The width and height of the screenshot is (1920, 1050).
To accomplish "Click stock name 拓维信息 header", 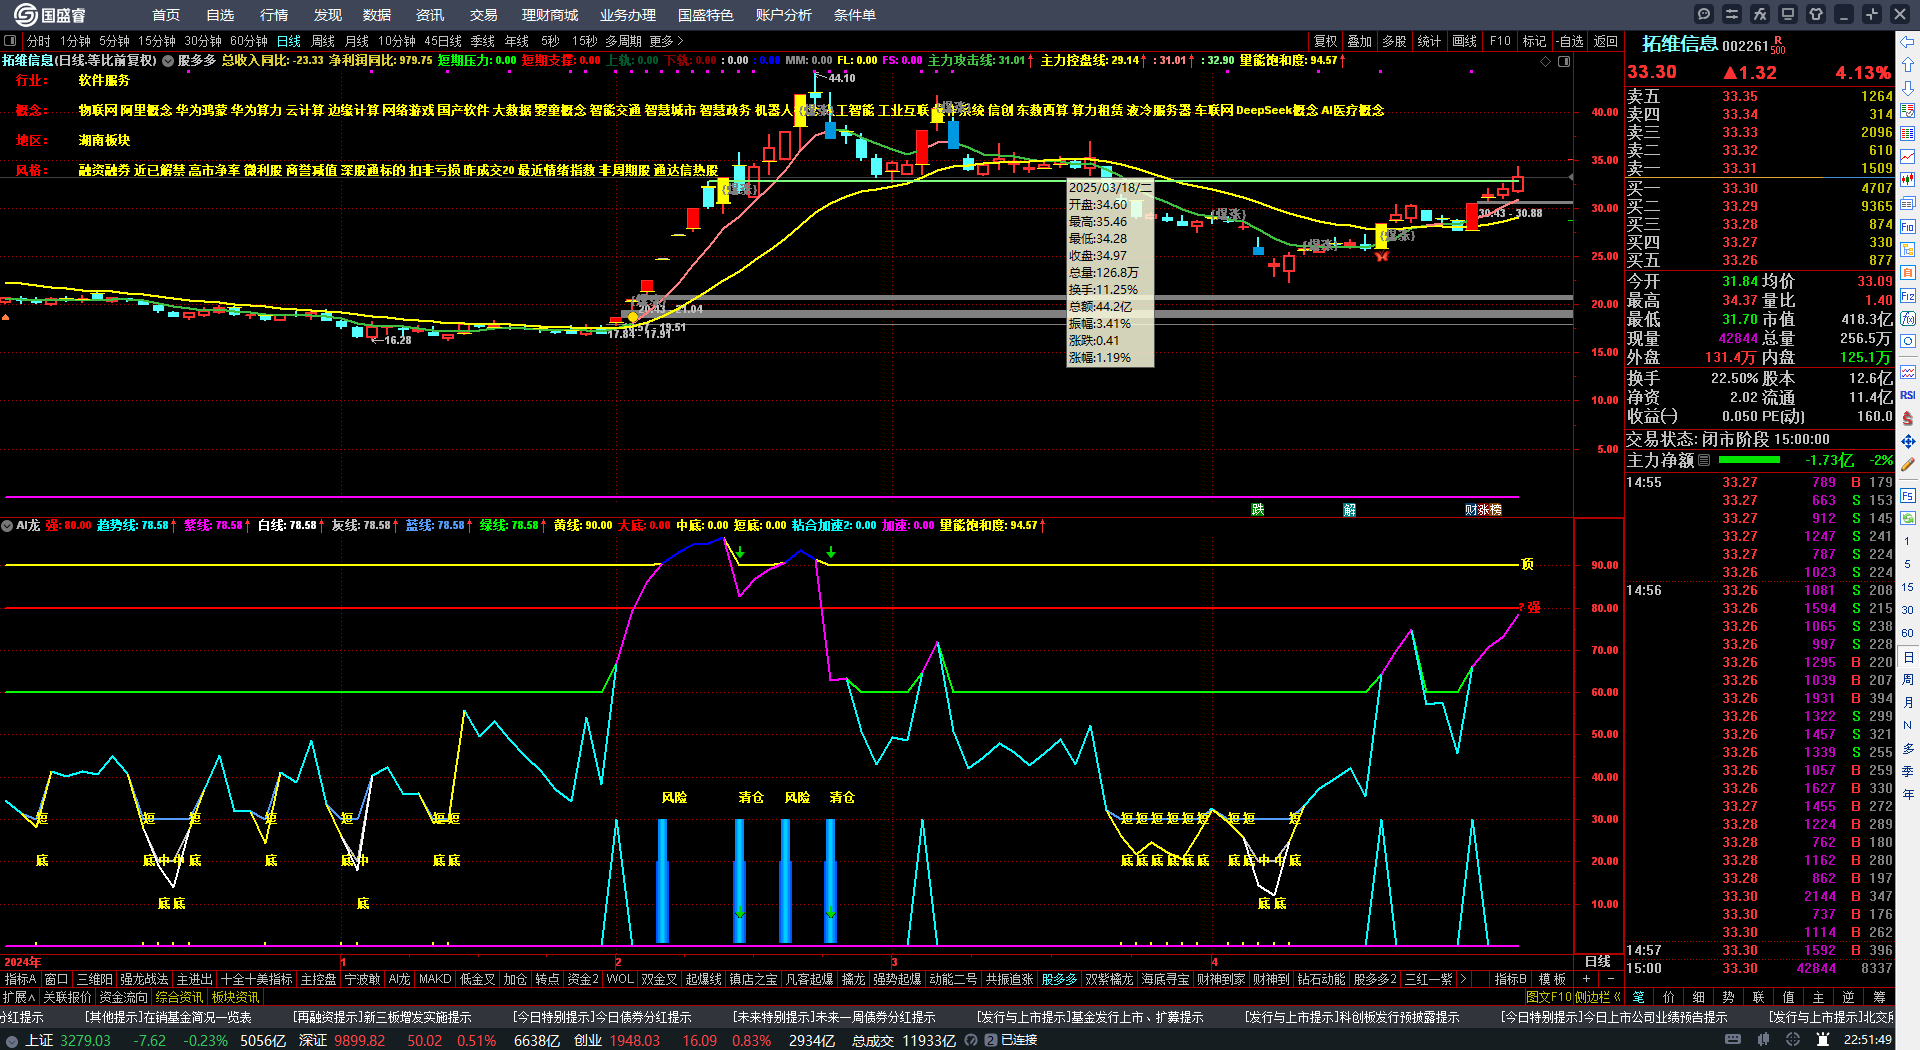I will point(1680,44).
